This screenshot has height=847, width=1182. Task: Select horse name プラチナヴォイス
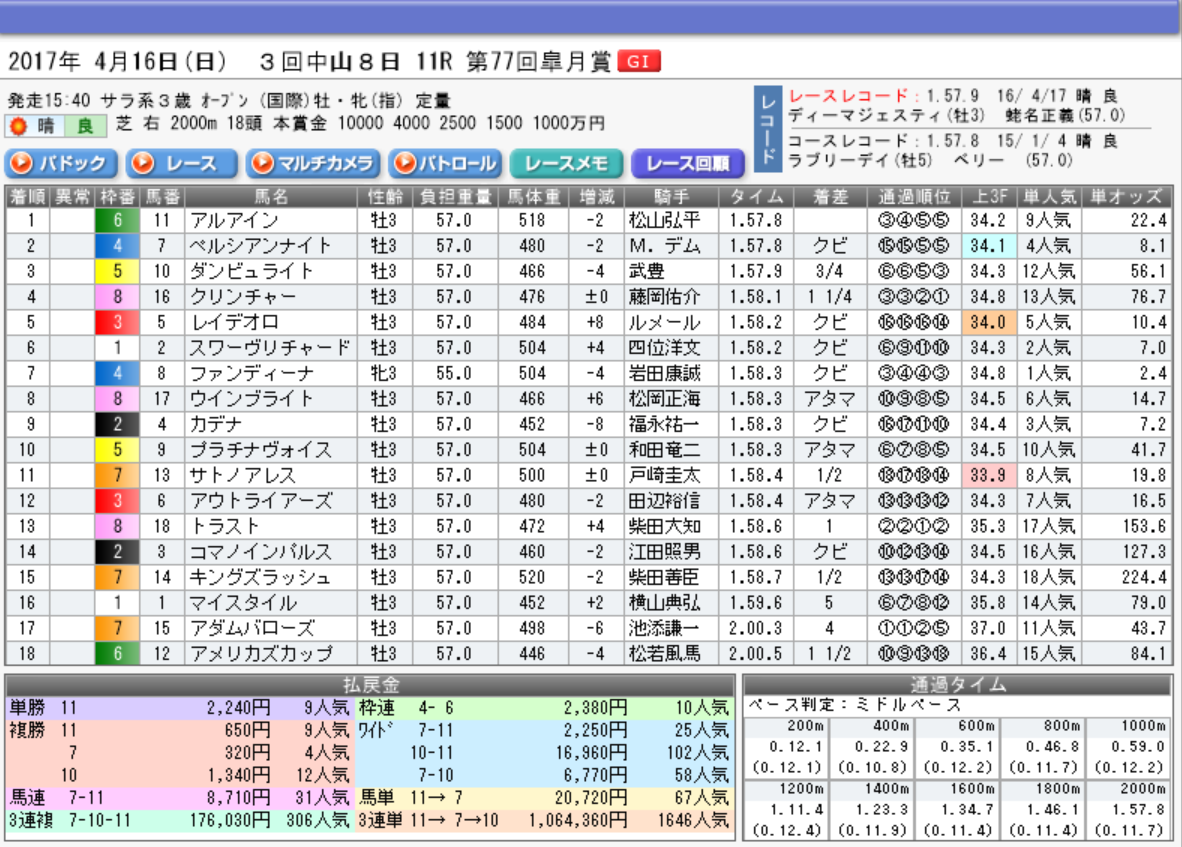pos(260,450)
